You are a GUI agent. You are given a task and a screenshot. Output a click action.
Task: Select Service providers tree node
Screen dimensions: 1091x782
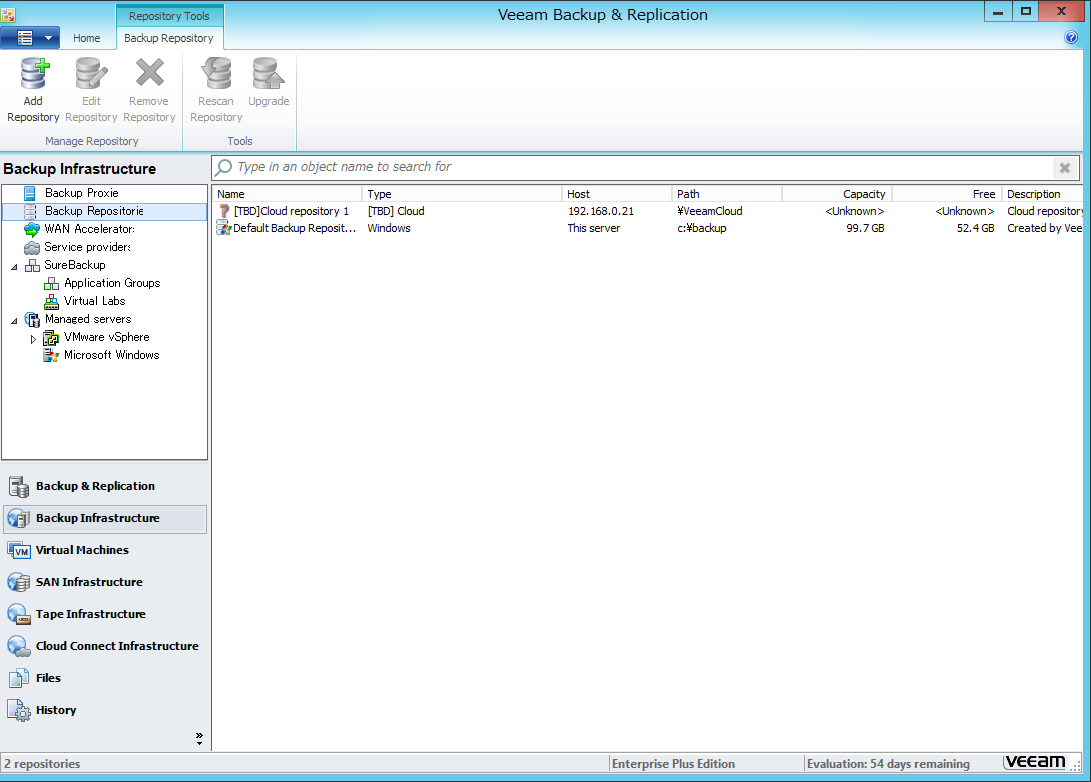(x=87, y=247)
